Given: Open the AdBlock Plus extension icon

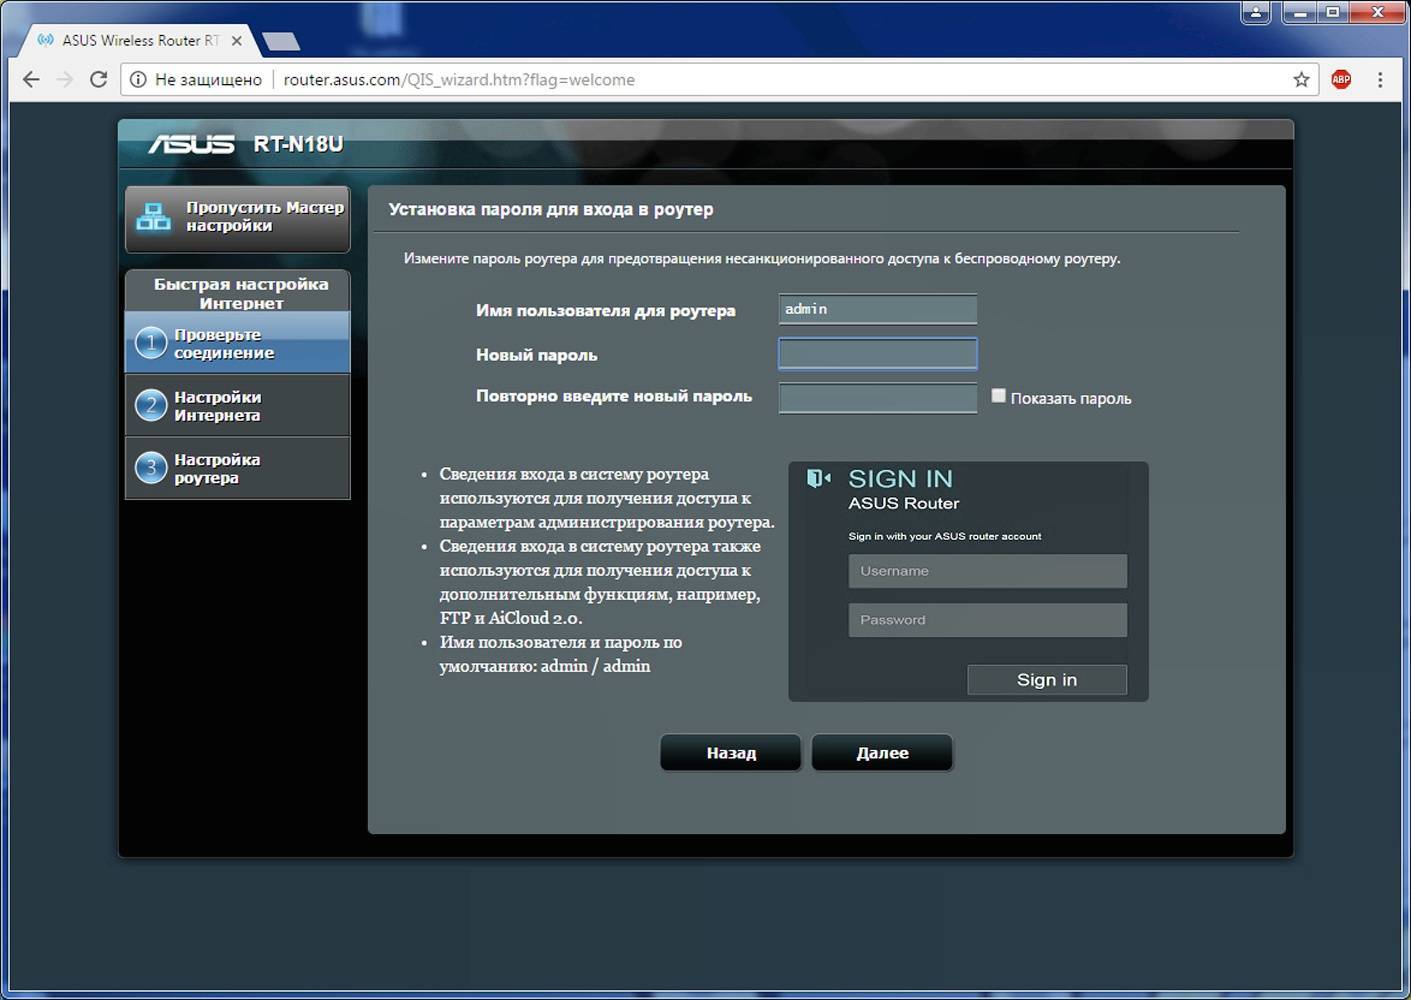Looking at the screenshot, I should coord(1341,80).
